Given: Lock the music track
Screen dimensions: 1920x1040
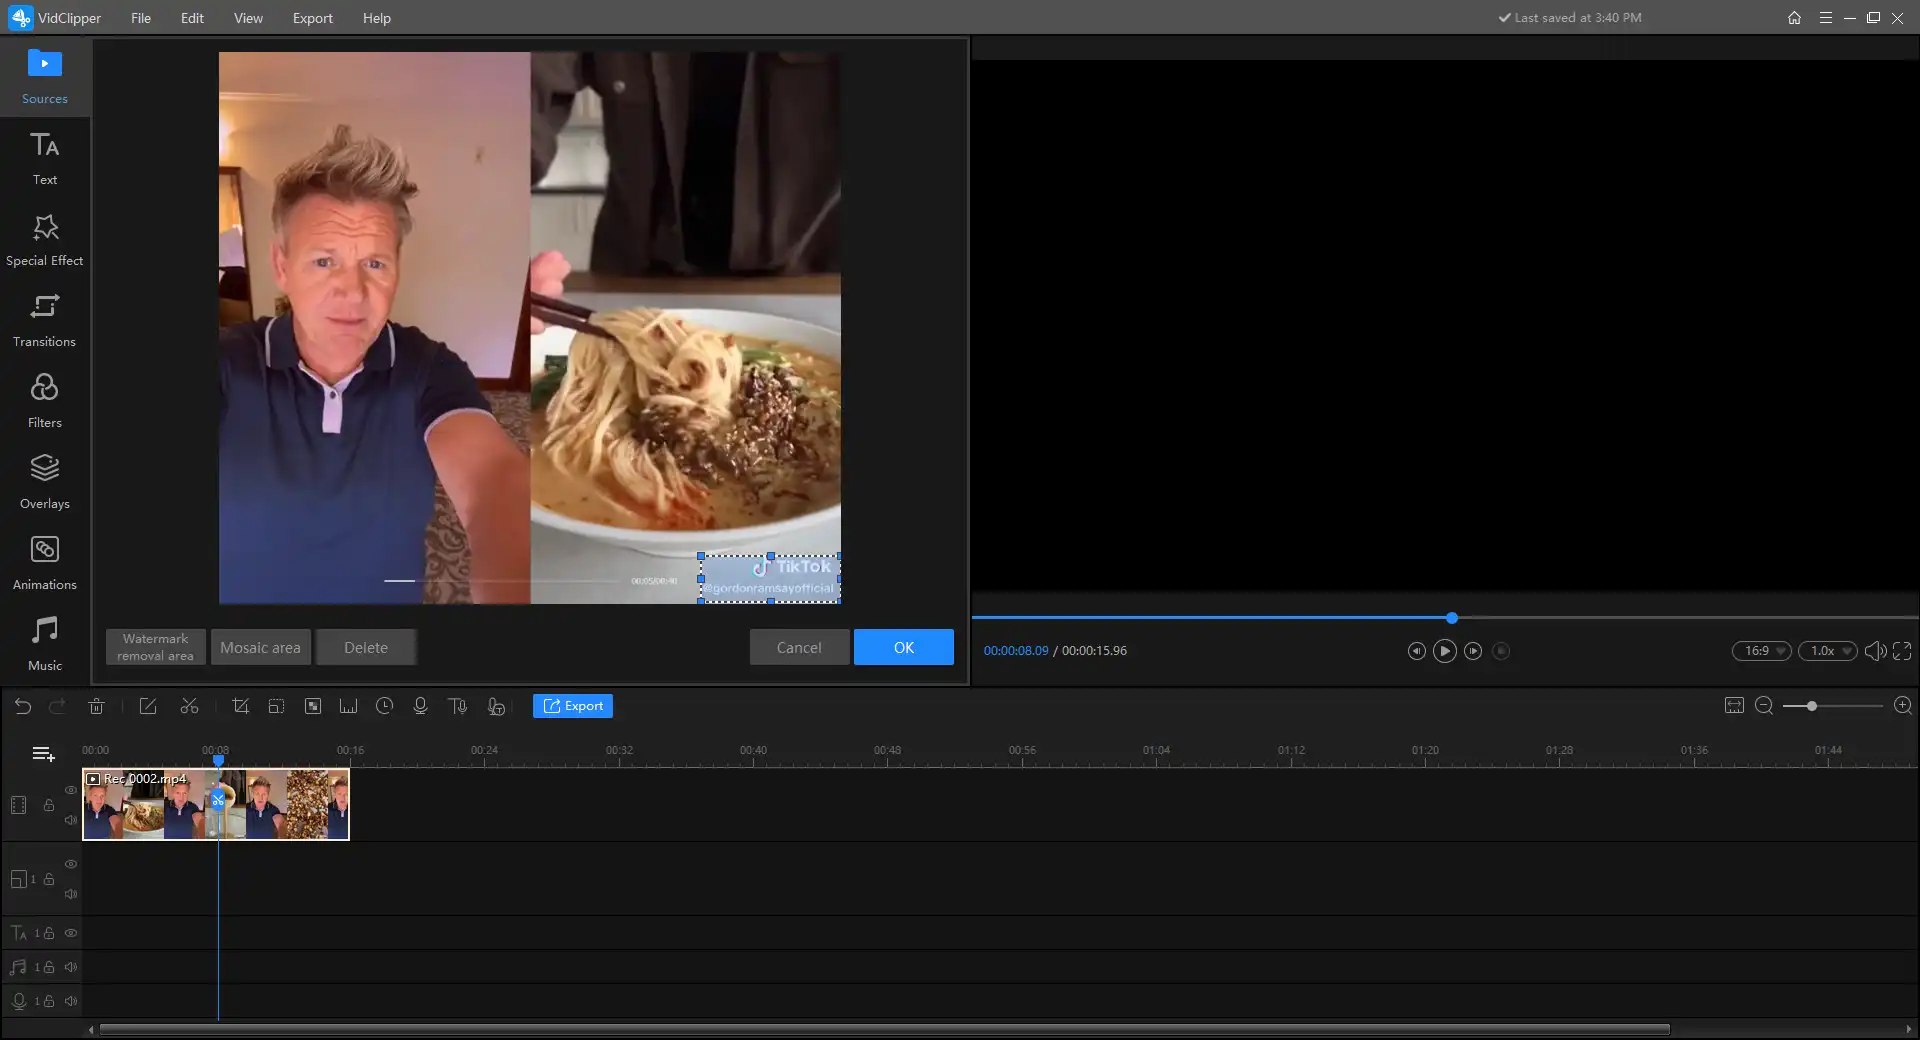Looking at the screenshot, I should (x=48, y=967).
